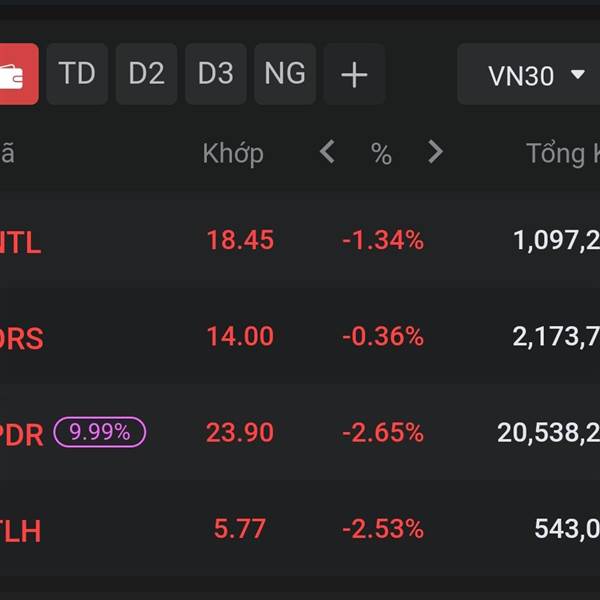Click the 14.00 matched price
Image resolution: width=600 pixels, height=600 pixels.
point(240,336)
